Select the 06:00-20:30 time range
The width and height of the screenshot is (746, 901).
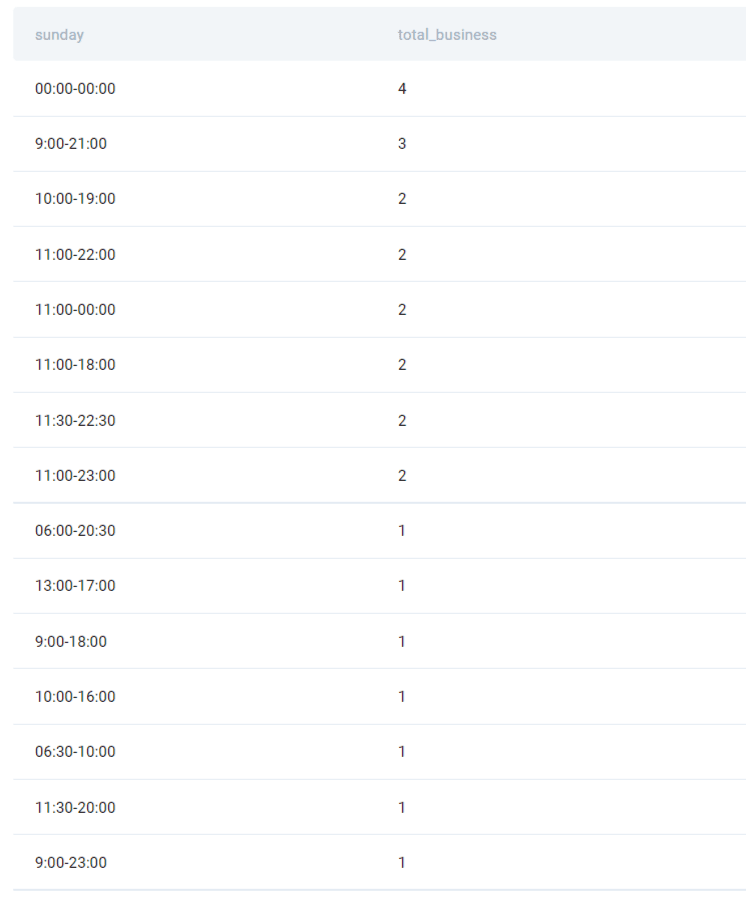point(75,531)
